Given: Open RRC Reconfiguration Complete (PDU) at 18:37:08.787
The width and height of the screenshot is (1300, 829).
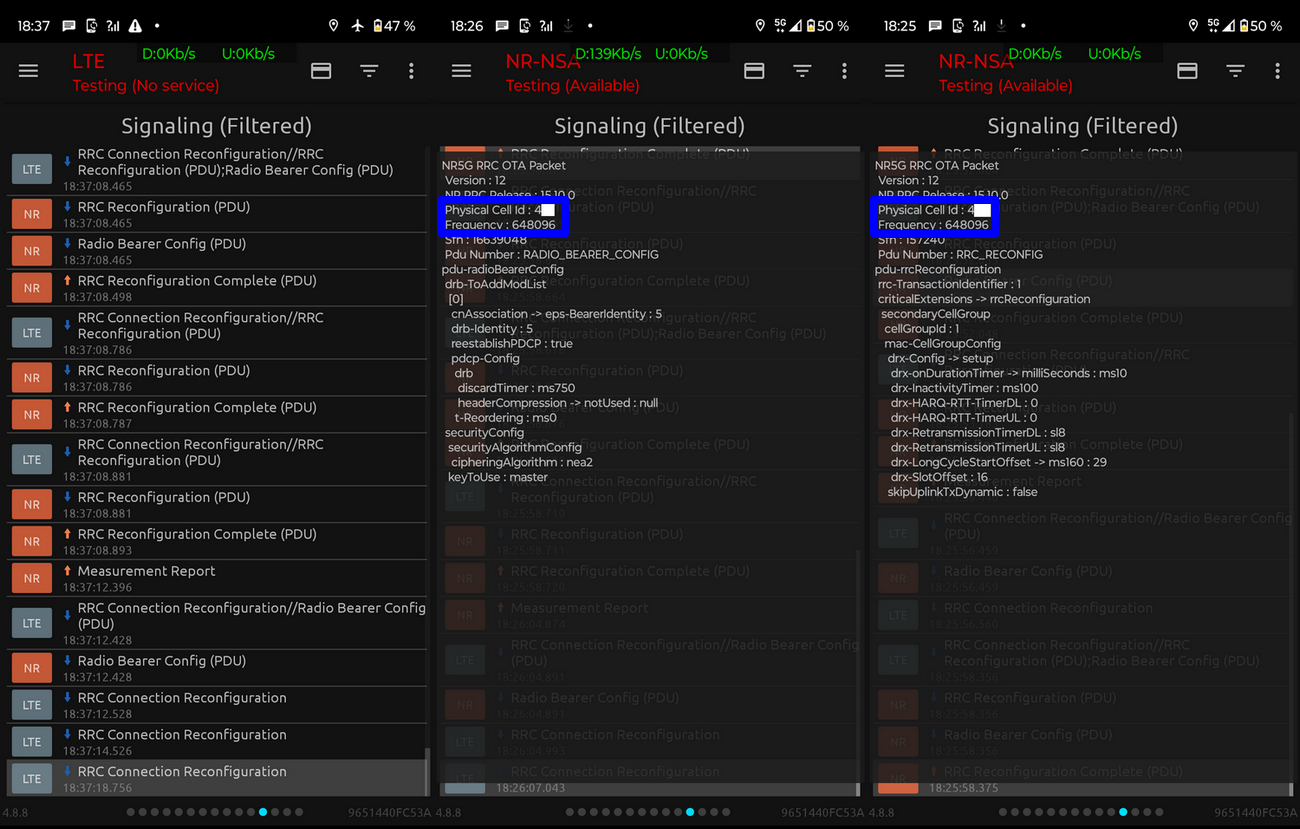Looking at the screenshot, I should tap(217, 415).
